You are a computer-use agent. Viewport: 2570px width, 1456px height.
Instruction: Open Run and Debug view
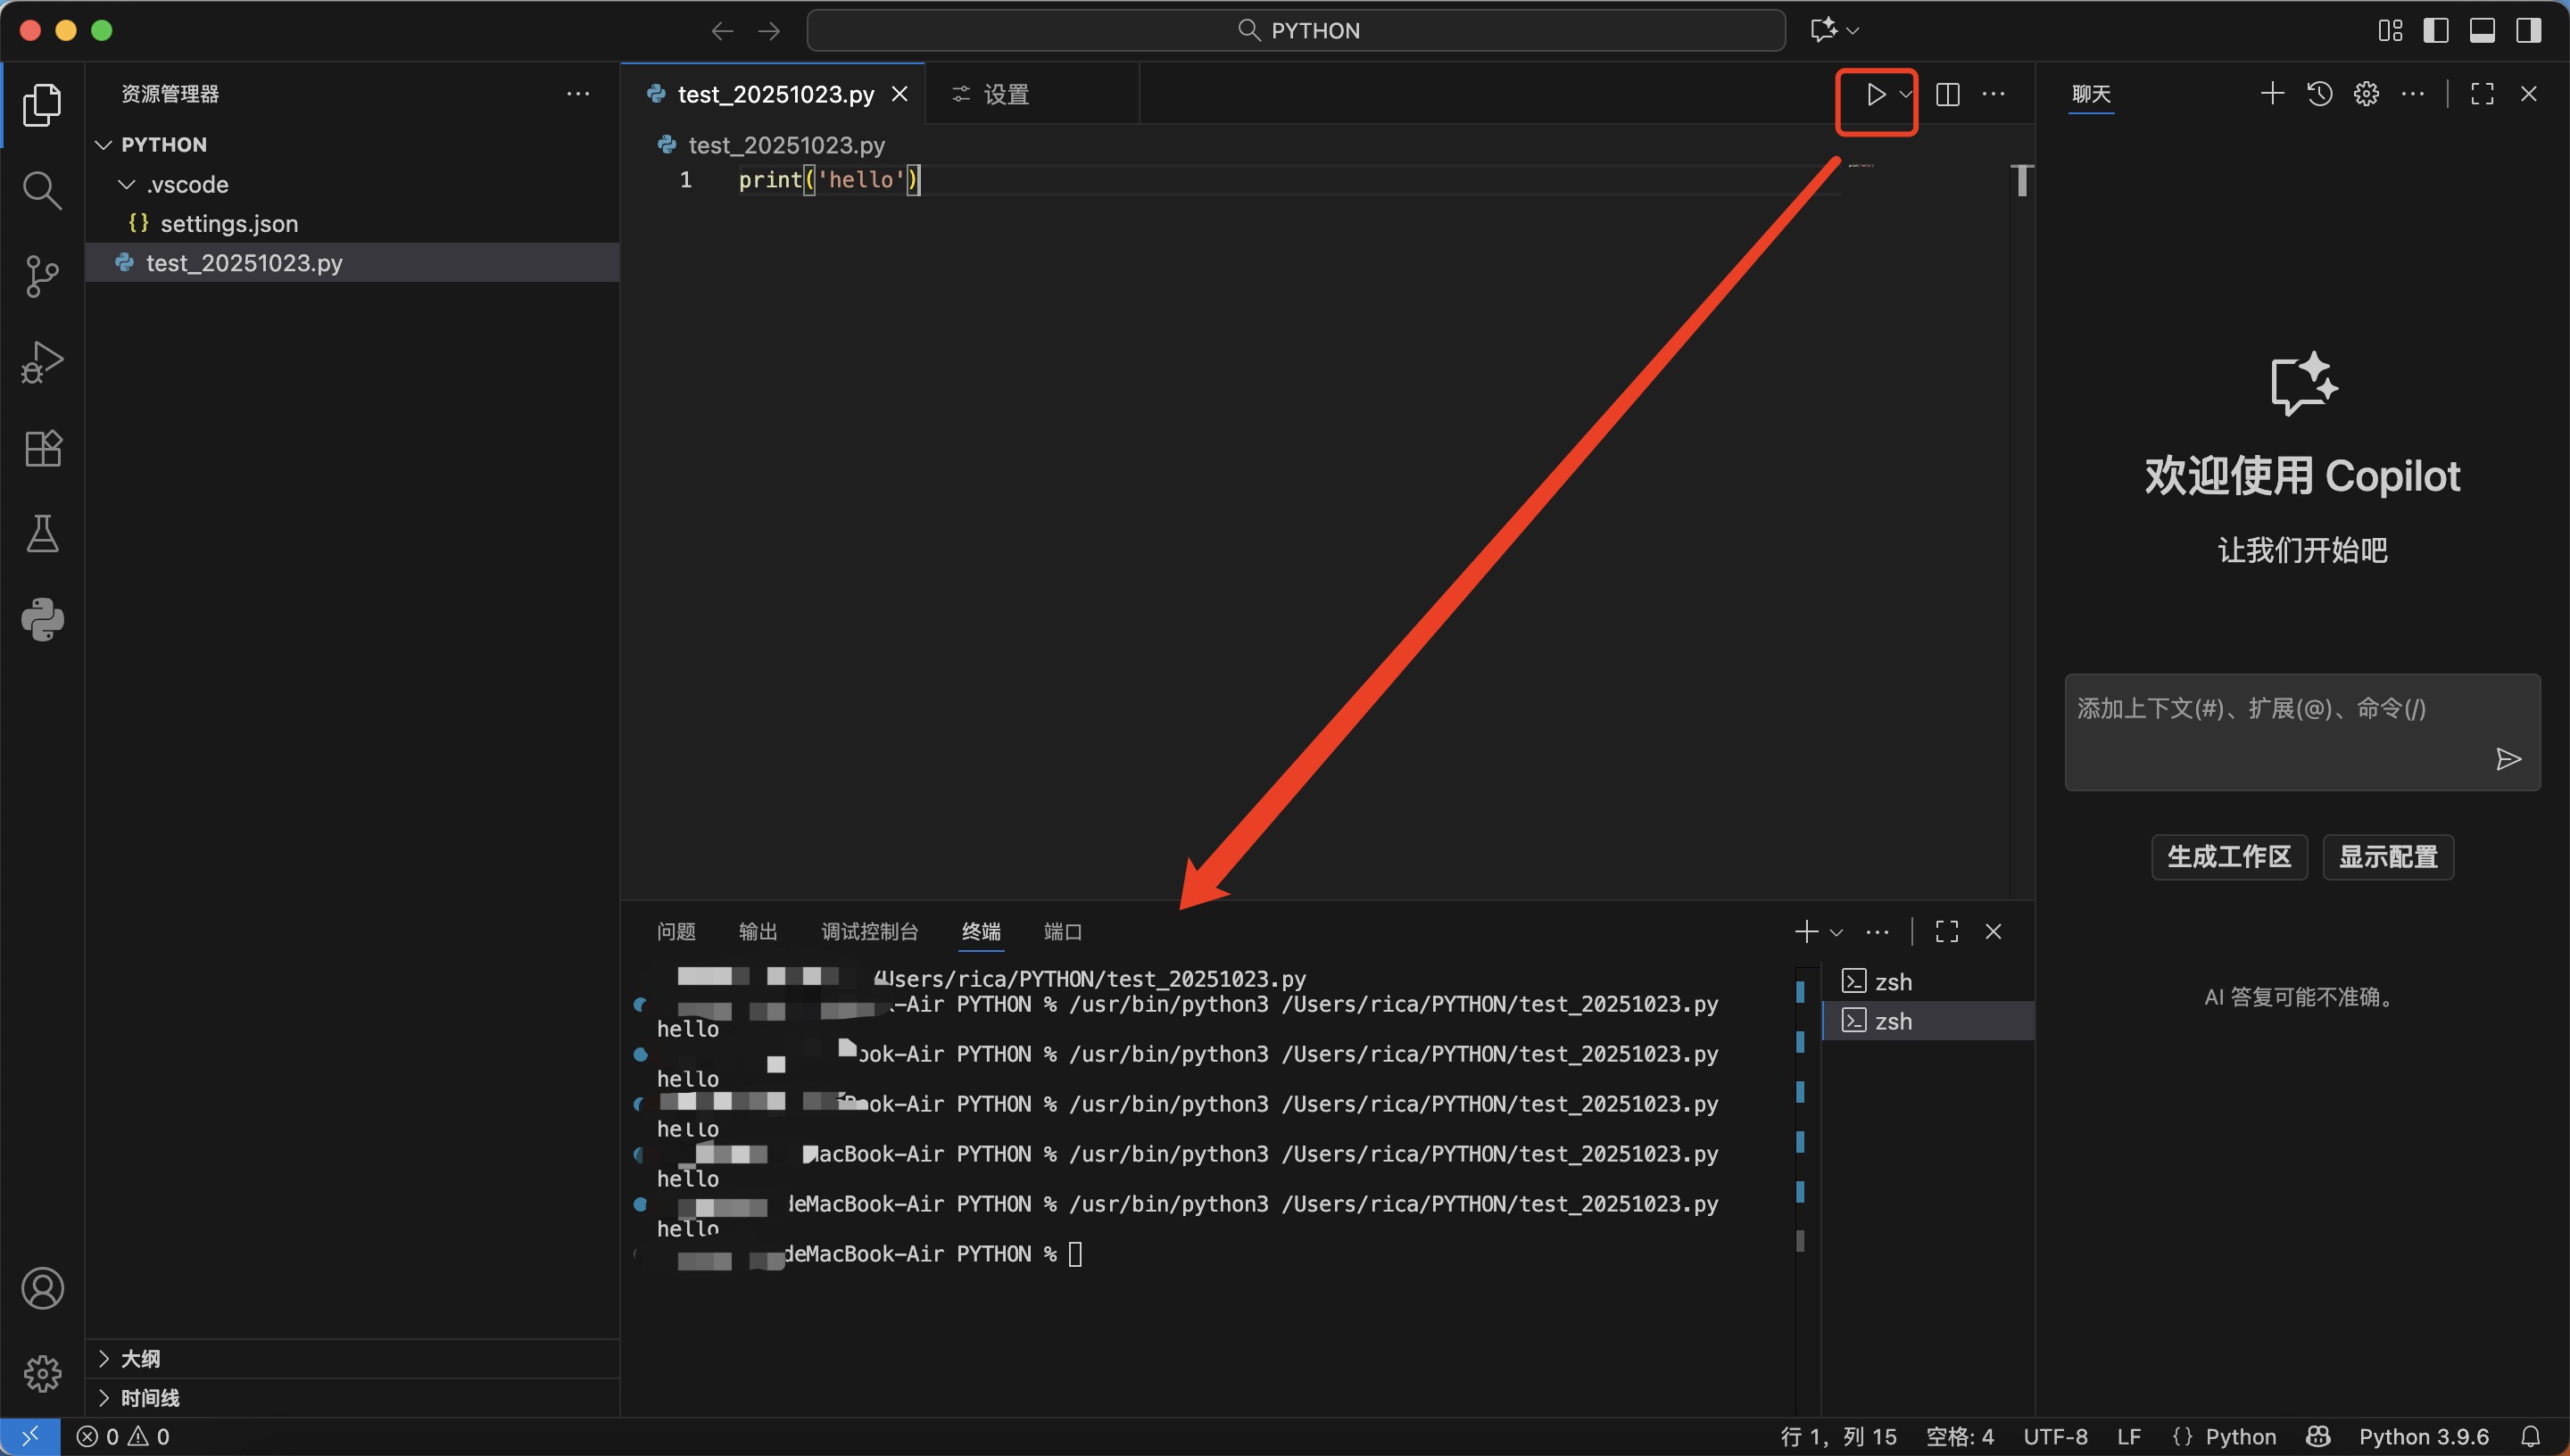(42, 362)
